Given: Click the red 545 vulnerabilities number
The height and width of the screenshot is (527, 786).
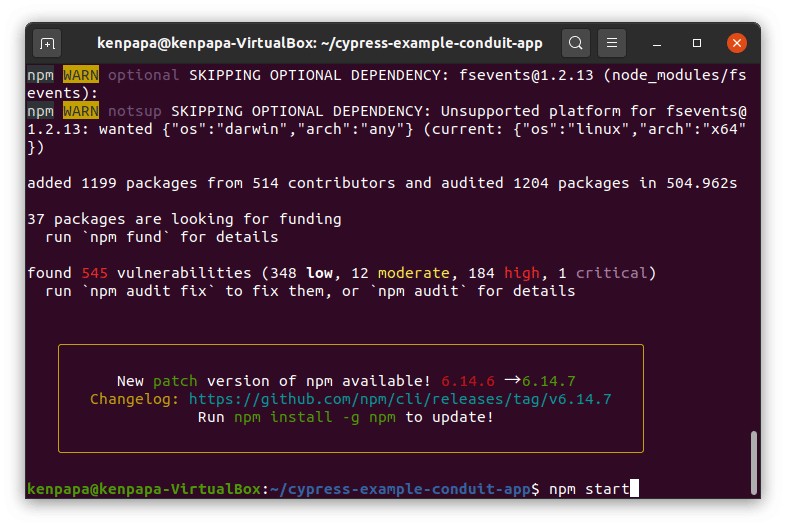Looking at the screenshot, I should point(90,273).
